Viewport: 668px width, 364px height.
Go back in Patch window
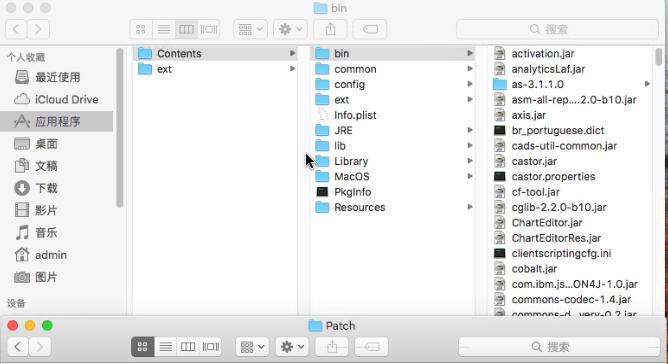[x=17, y=347]
